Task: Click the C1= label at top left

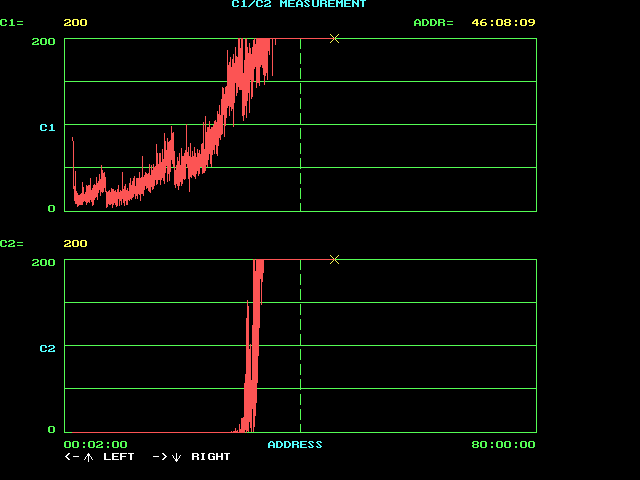Action: 12,22
